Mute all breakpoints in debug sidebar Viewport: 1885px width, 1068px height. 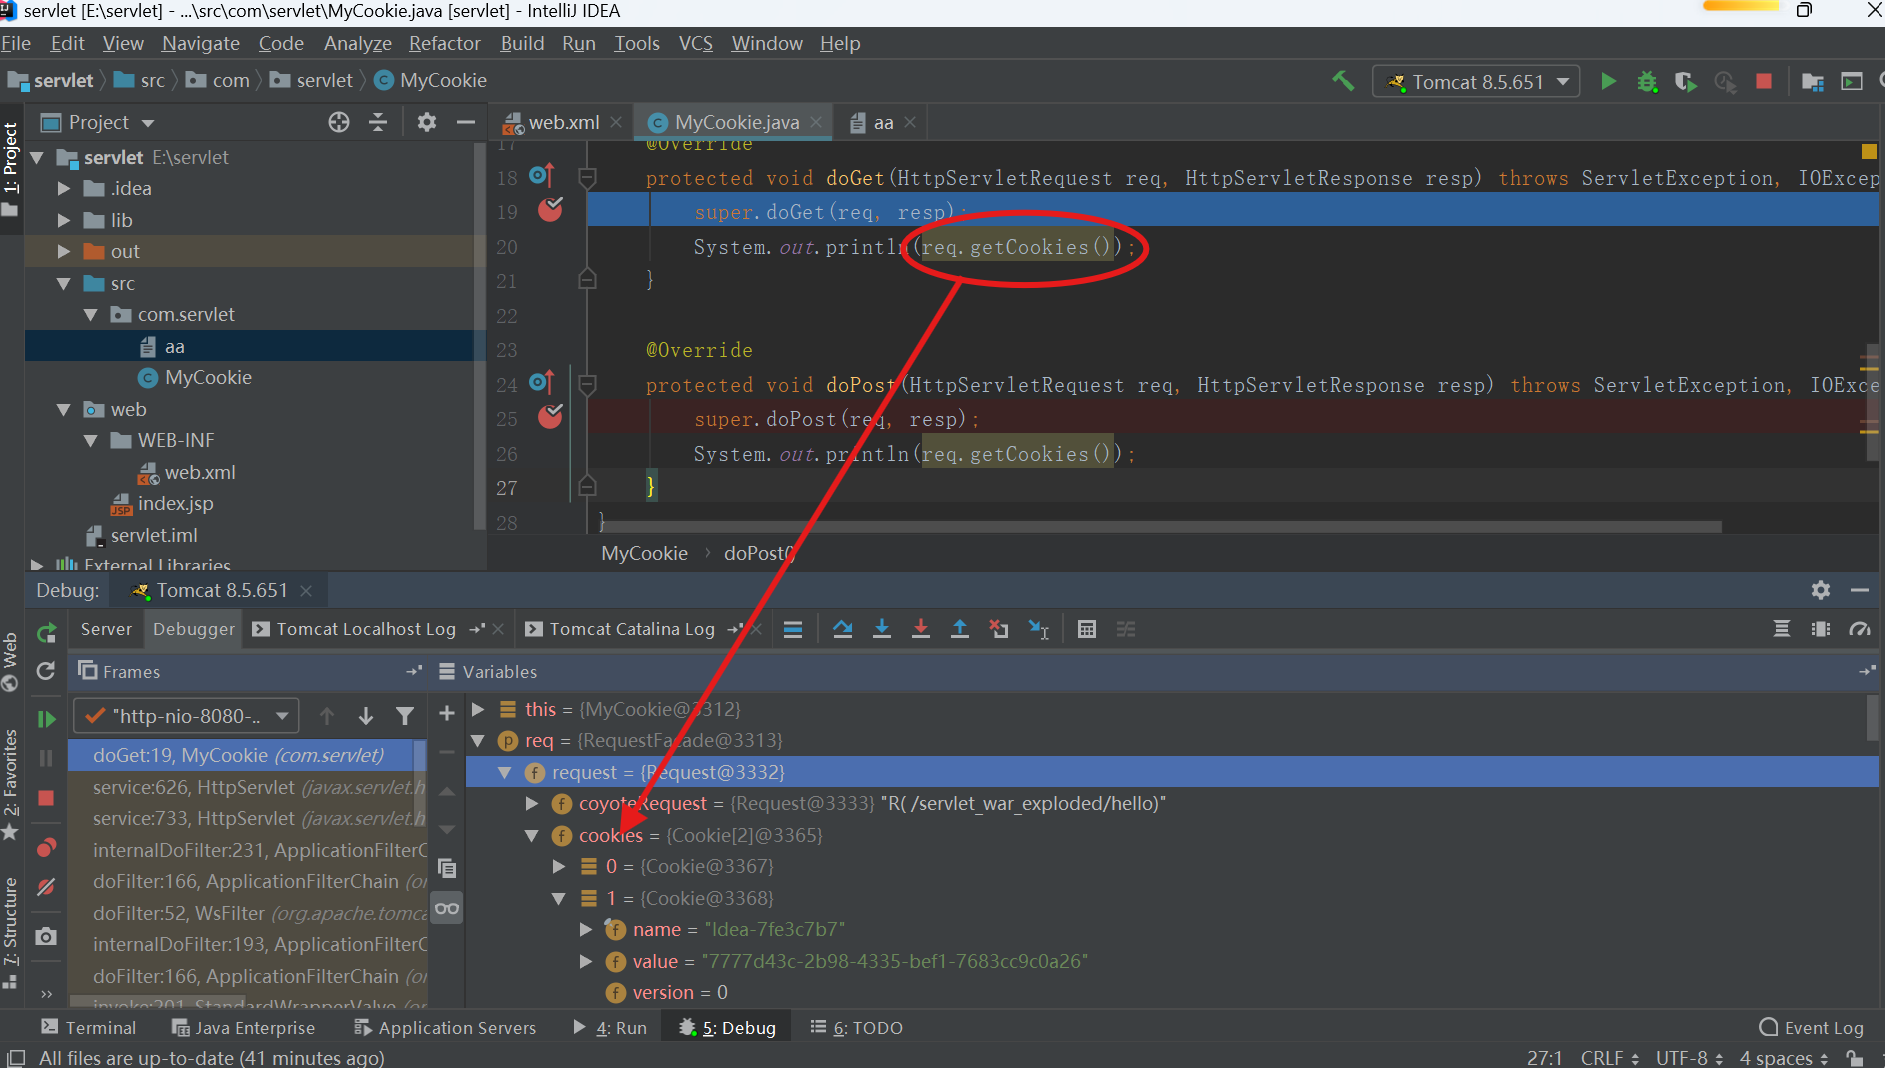[x=46, y=887]
